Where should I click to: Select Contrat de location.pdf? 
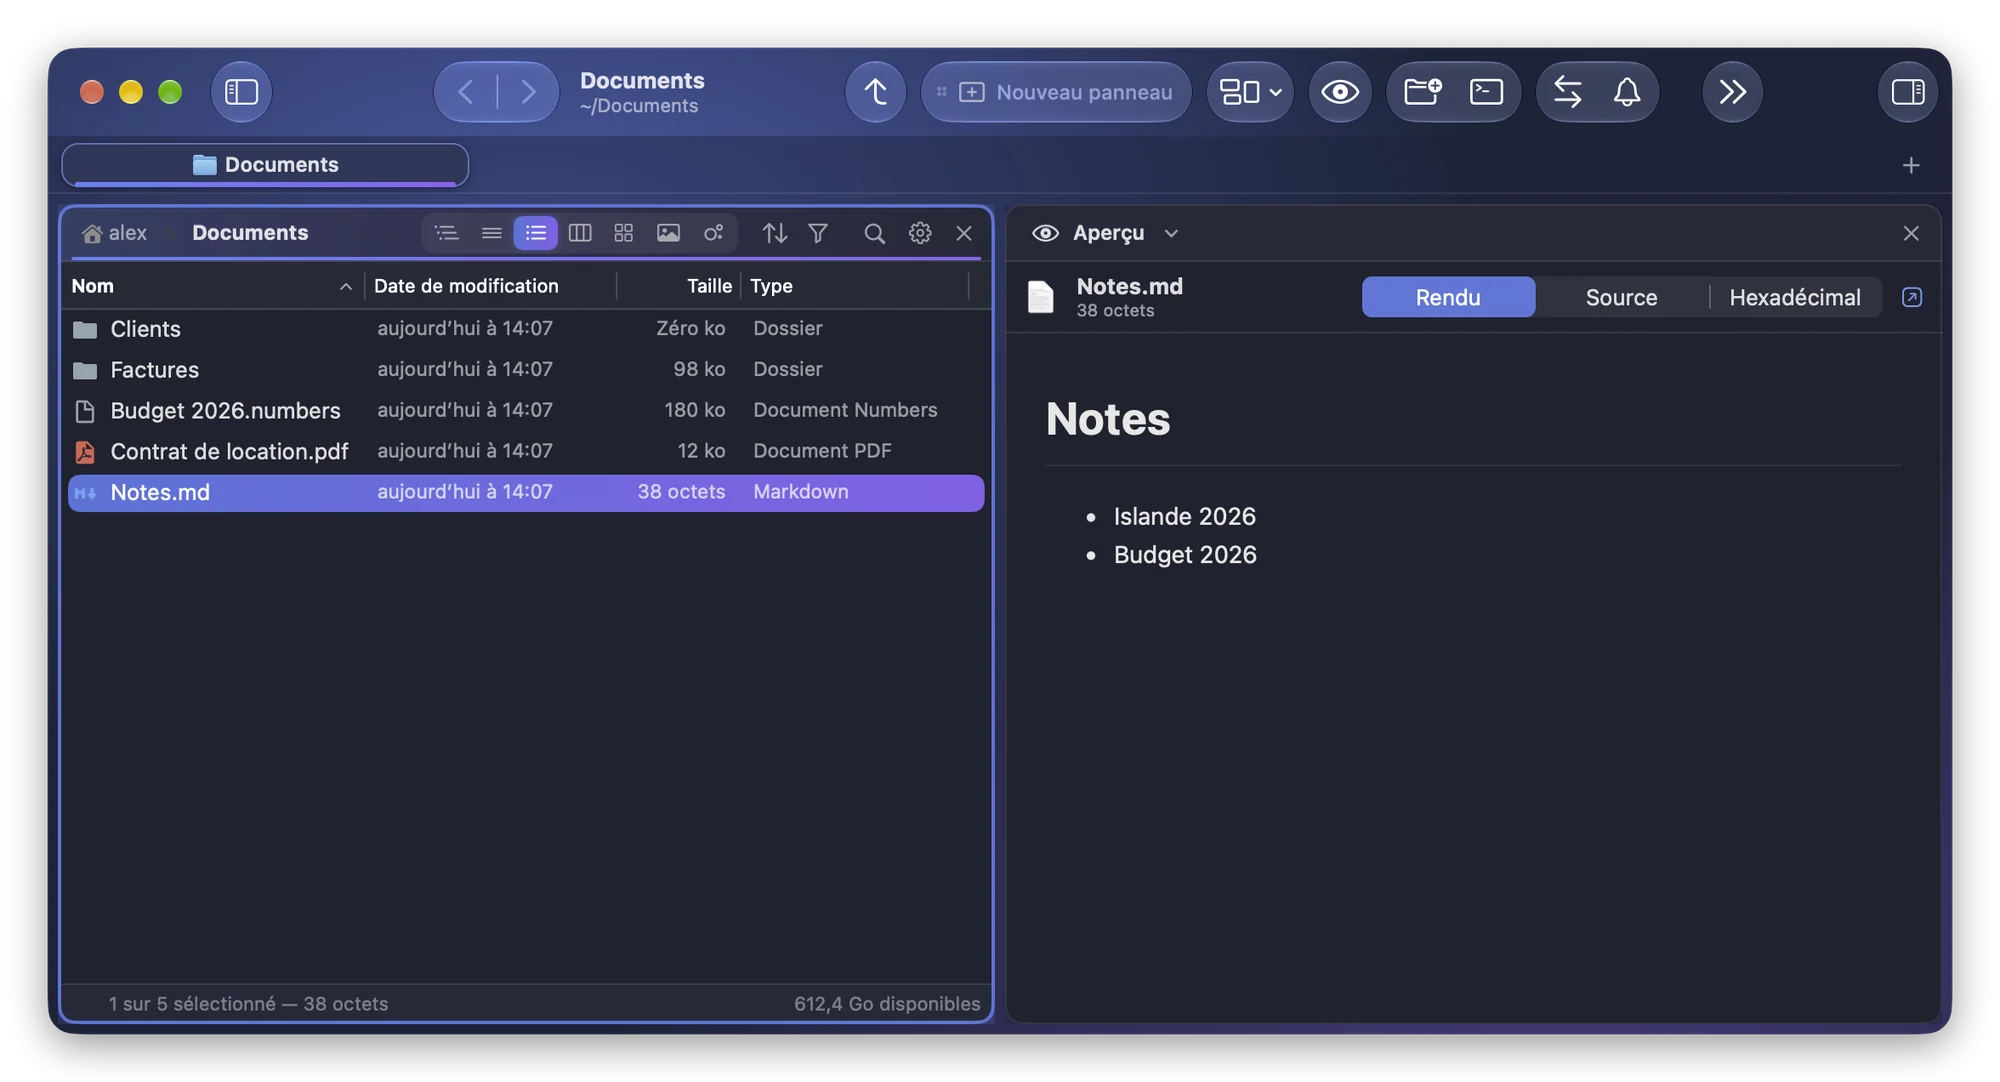pos(526,452)
